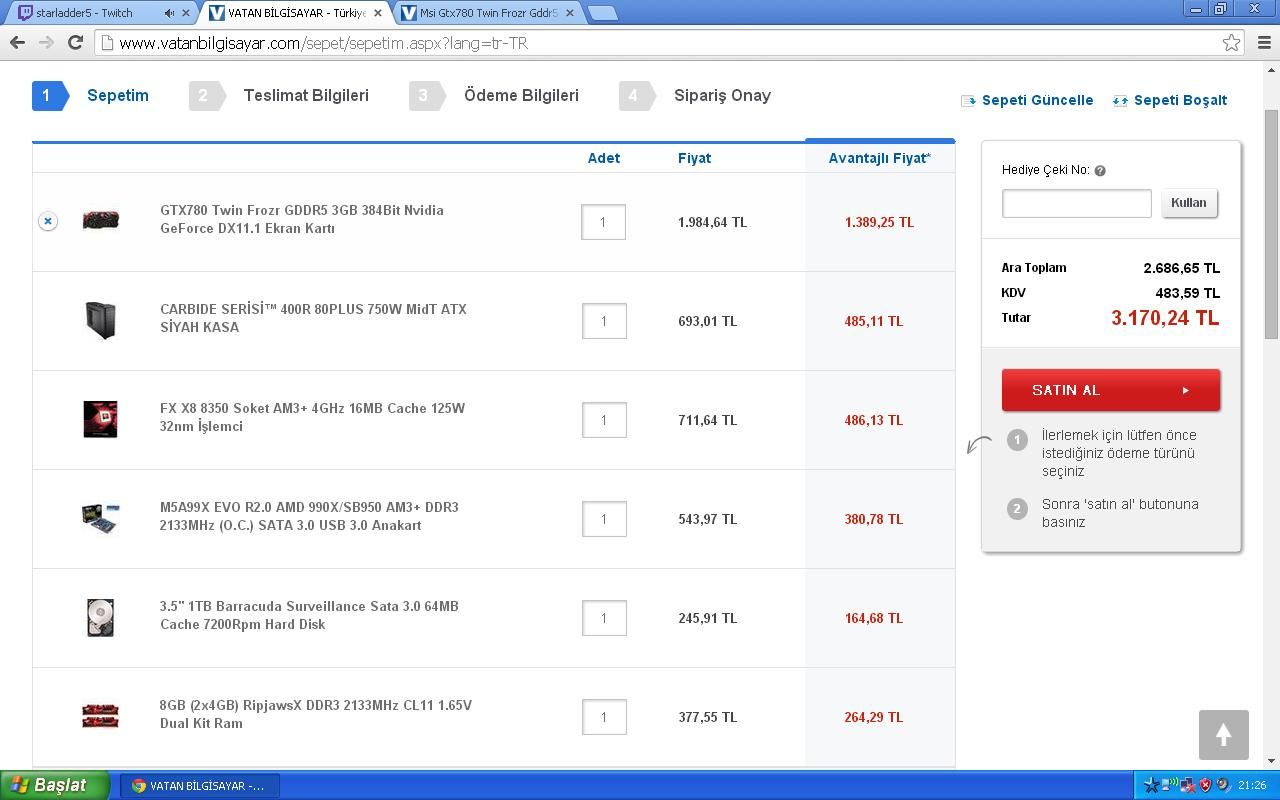Open the FX X8 8350 processor link
This screenshot has height=800, width=1280.
312,417
